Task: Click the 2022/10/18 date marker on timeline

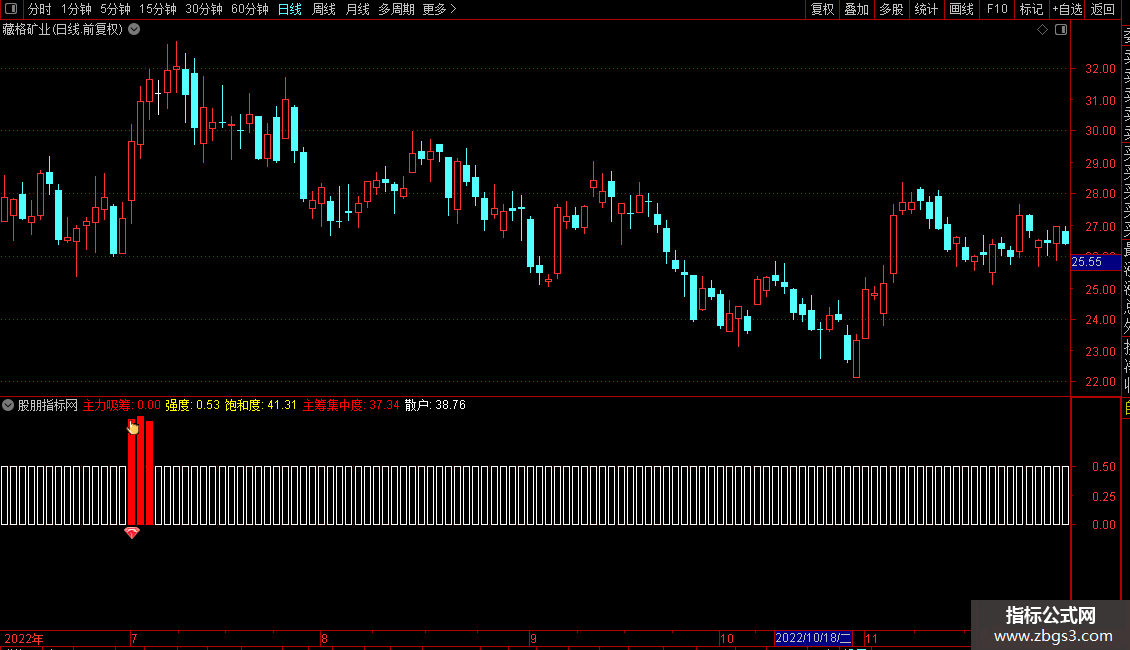Action: 813,638
